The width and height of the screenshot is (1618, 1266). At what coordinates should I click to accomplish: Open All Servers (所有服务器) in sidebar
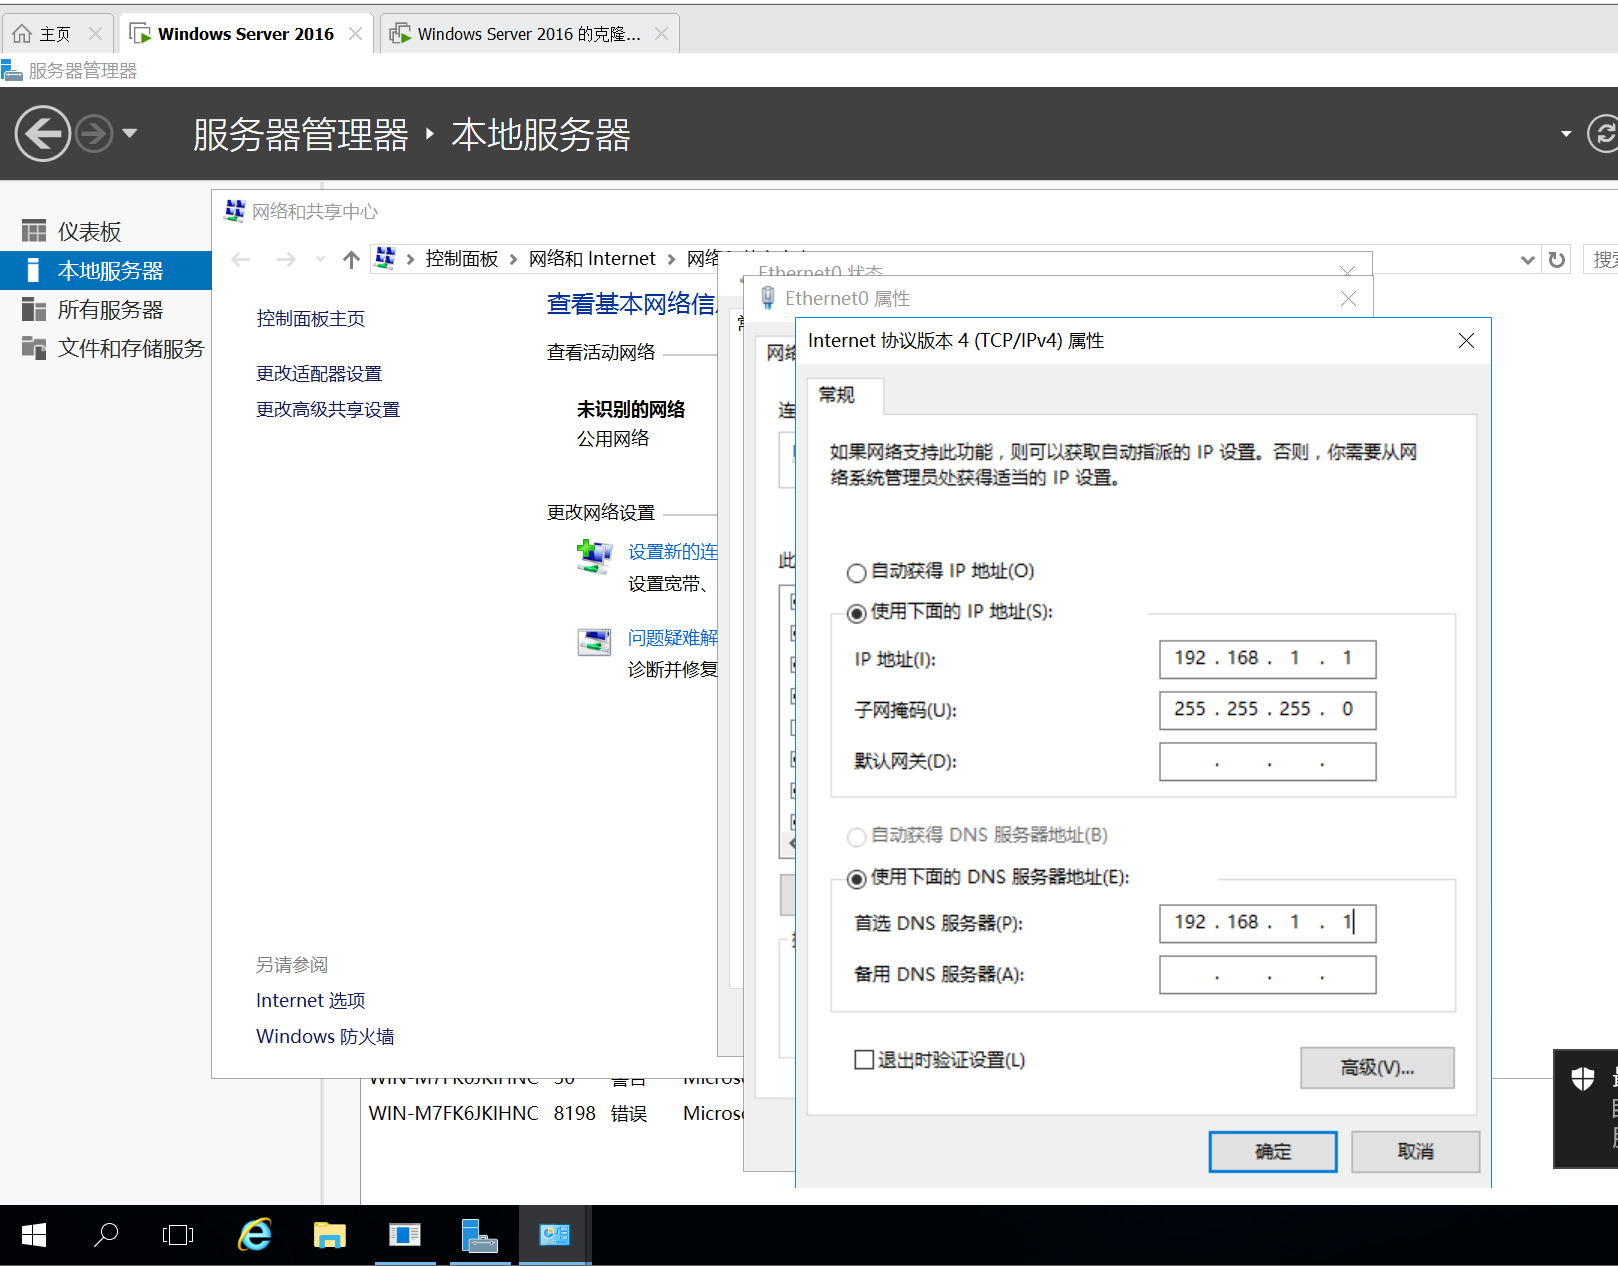(x=106, y=309)
